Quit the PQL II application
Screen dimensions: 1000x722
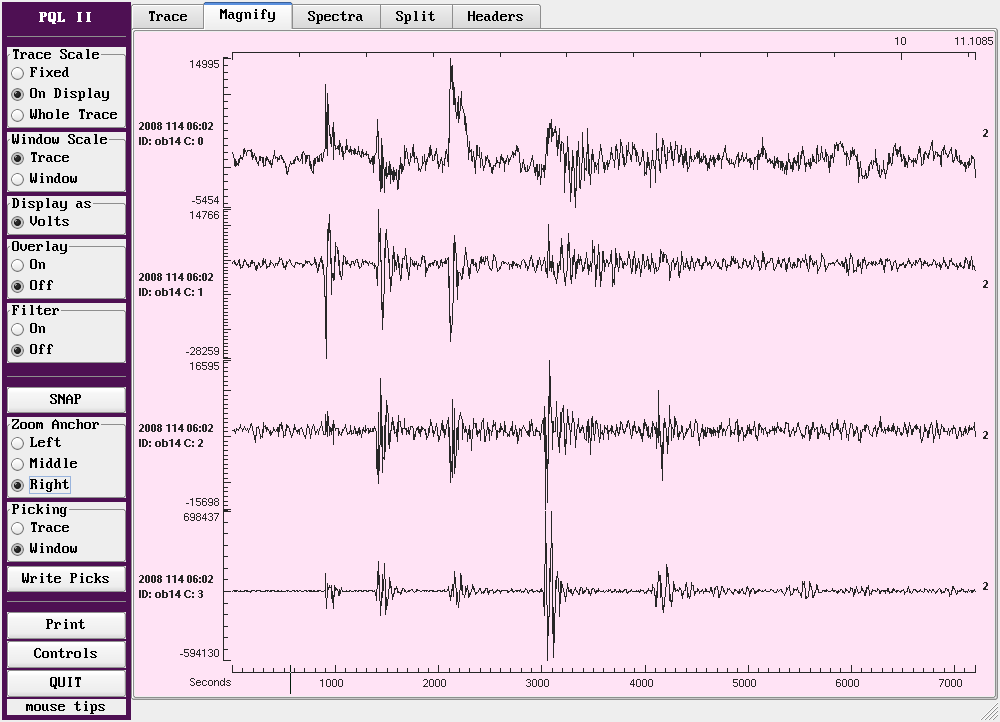point(66,683)
